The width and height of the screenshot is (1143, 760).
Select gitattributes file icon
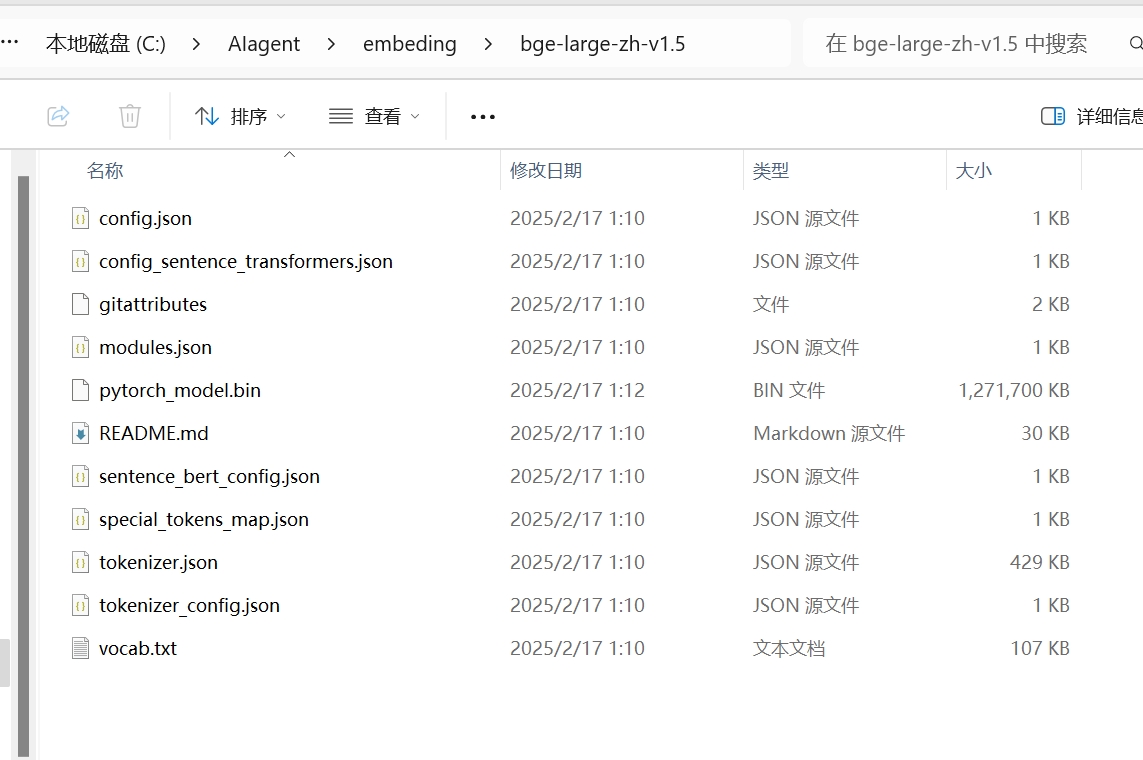tap(80, 304)
